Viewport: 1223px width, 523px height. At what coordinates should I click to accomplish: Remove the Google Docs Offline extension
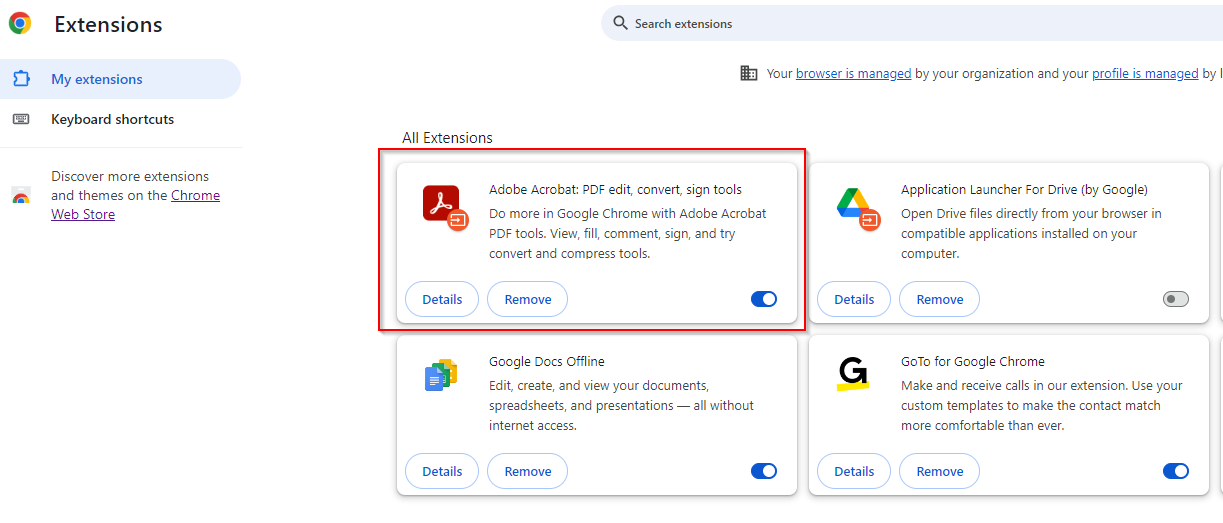tap(527, 471)
